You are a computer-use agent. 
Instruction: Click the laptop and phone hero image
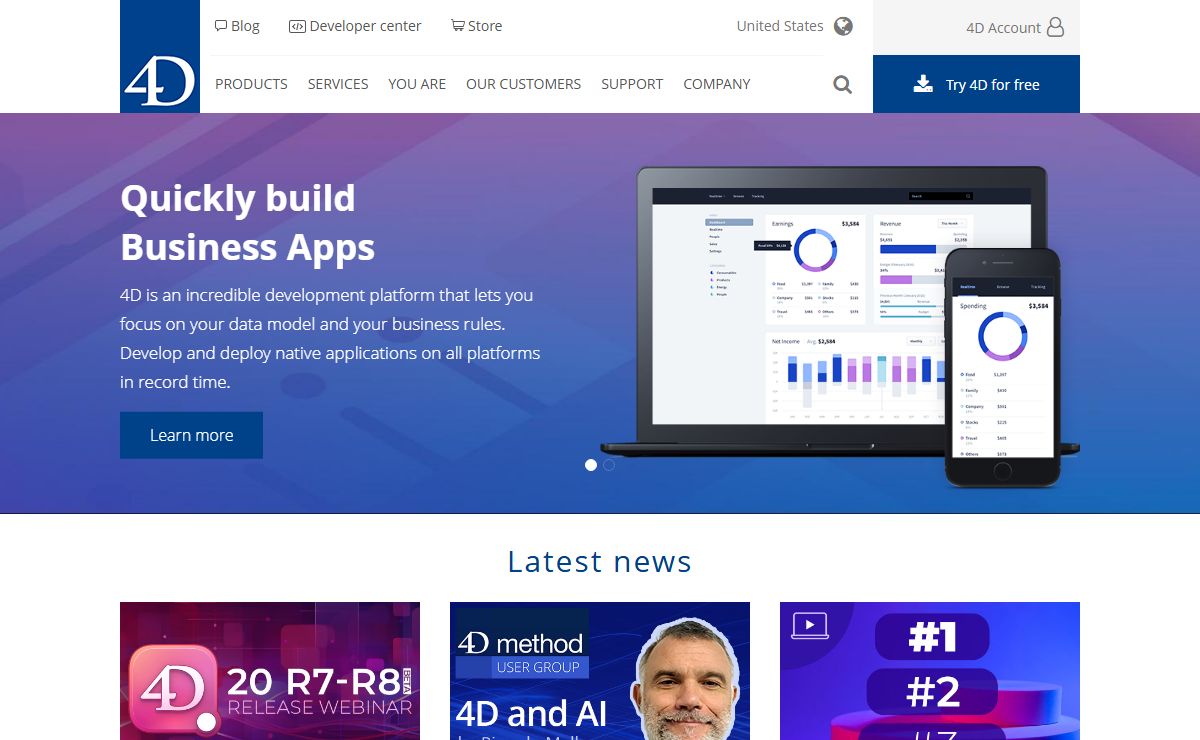(840, 326)
